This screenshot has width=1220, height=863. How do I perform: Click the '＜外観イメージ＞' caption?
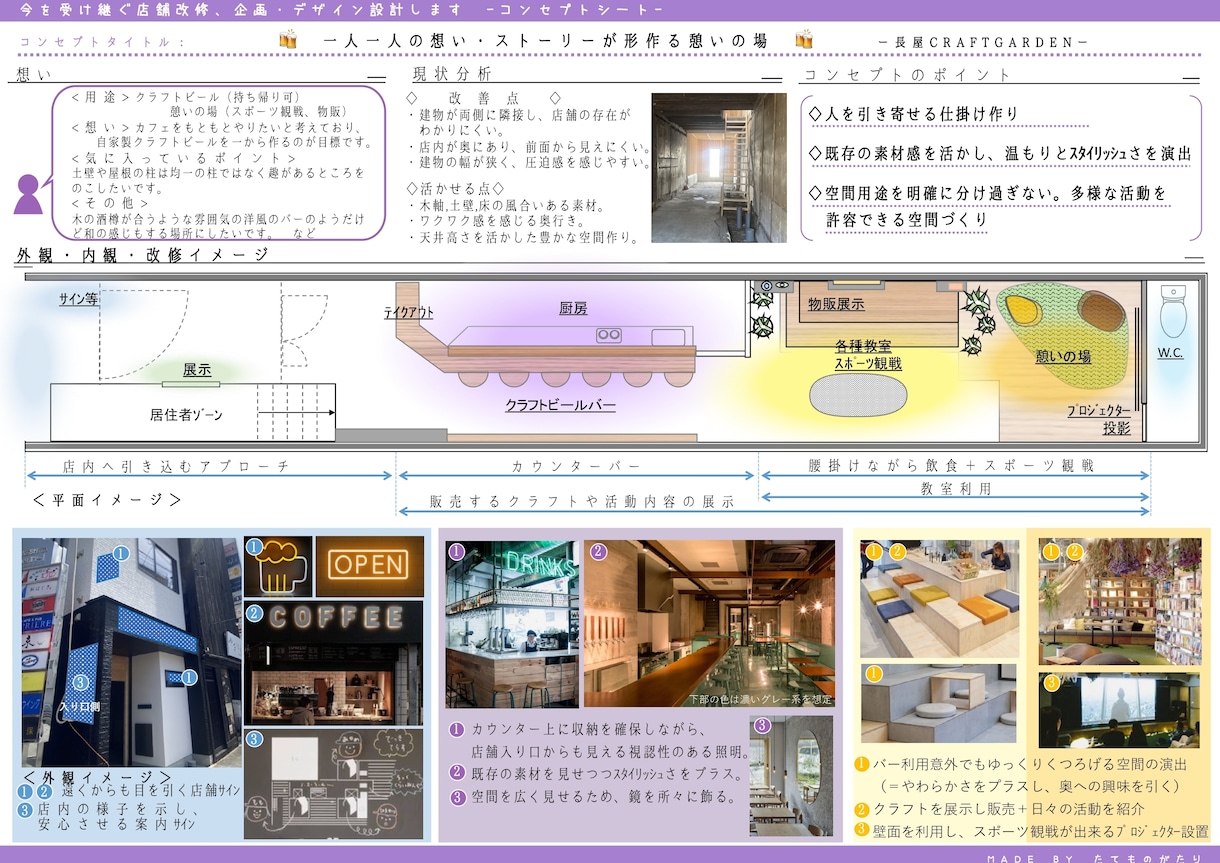pyautogui.click(x=96, y=777)
